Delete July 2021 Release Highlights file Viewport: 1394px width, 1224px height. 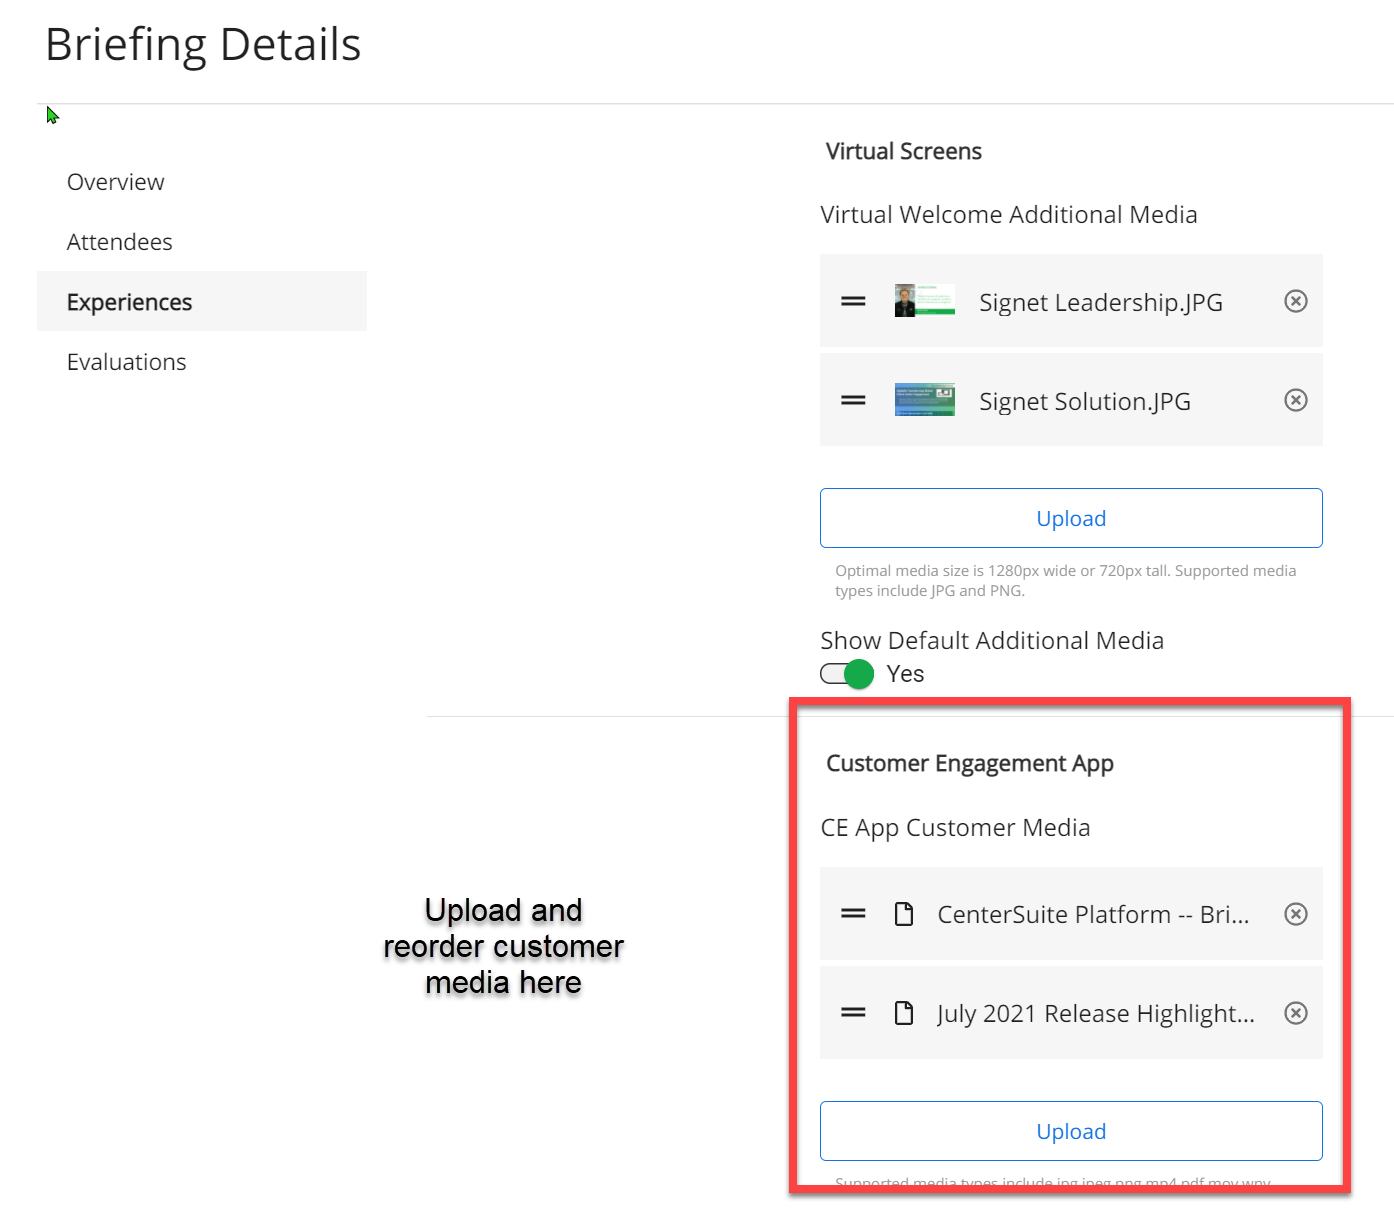(1295, 1013)
